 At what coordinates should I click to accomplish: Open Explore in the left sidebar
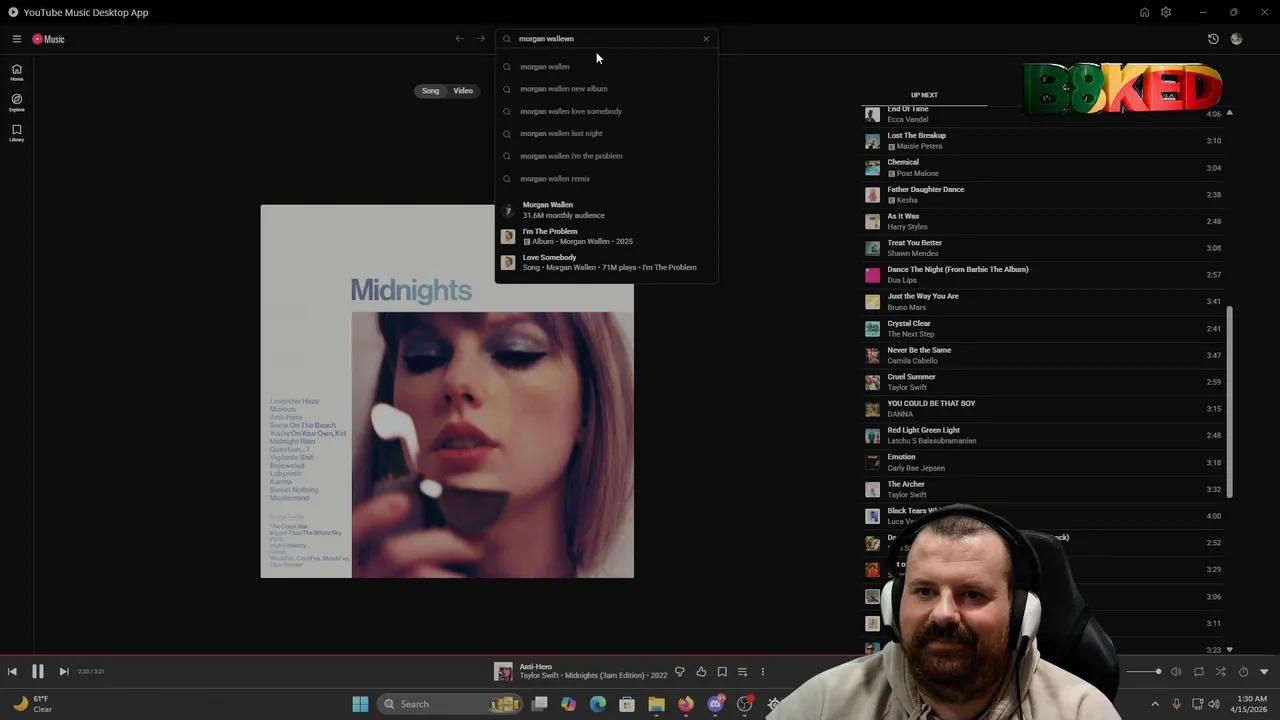pyautogui.click(x=17, y=103)
